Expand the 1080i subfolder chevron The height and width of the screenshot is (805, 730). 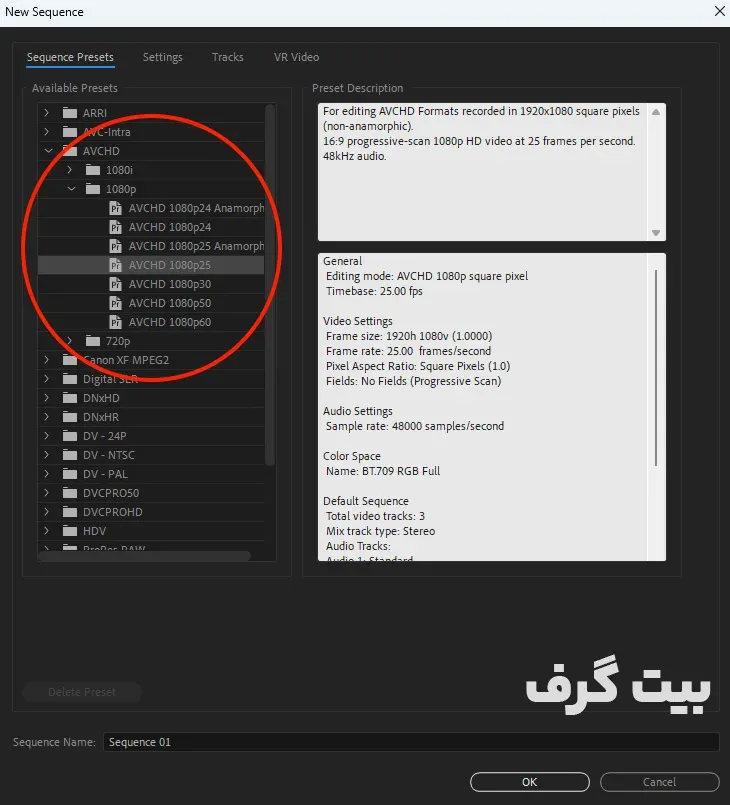(70, 170)
